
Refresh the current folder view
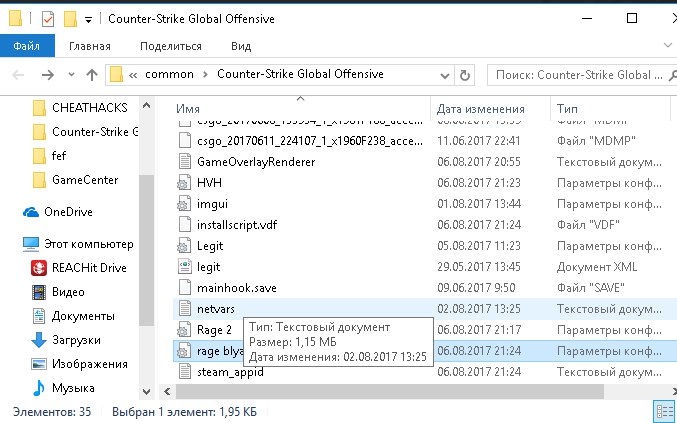(x=465, y=76)
